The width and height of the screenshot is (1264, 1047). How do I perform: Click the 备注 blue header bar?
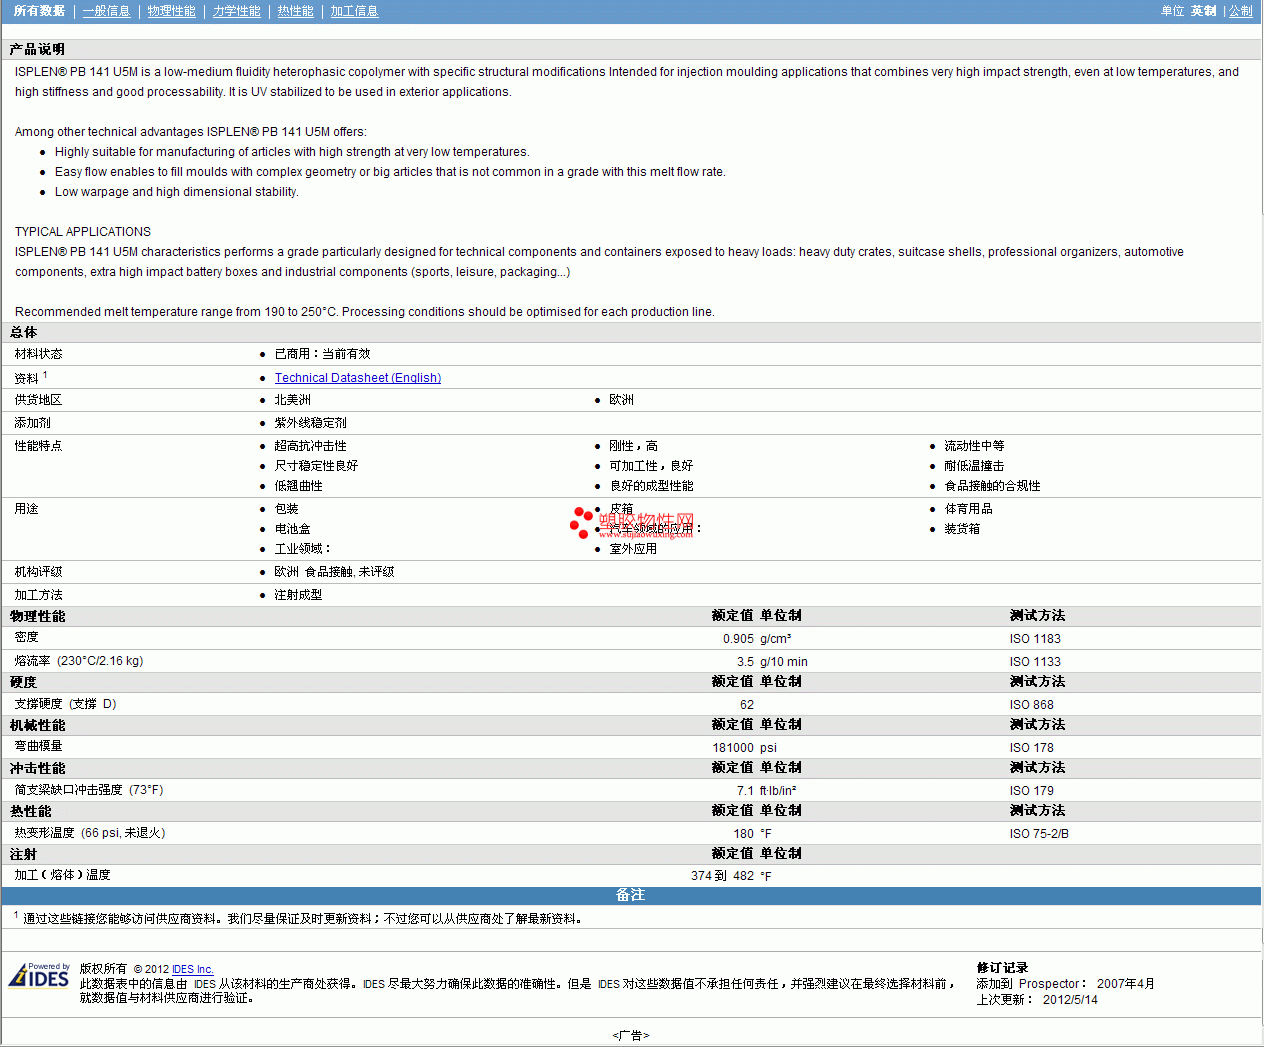pyautogui.click(x=631, y=895)
